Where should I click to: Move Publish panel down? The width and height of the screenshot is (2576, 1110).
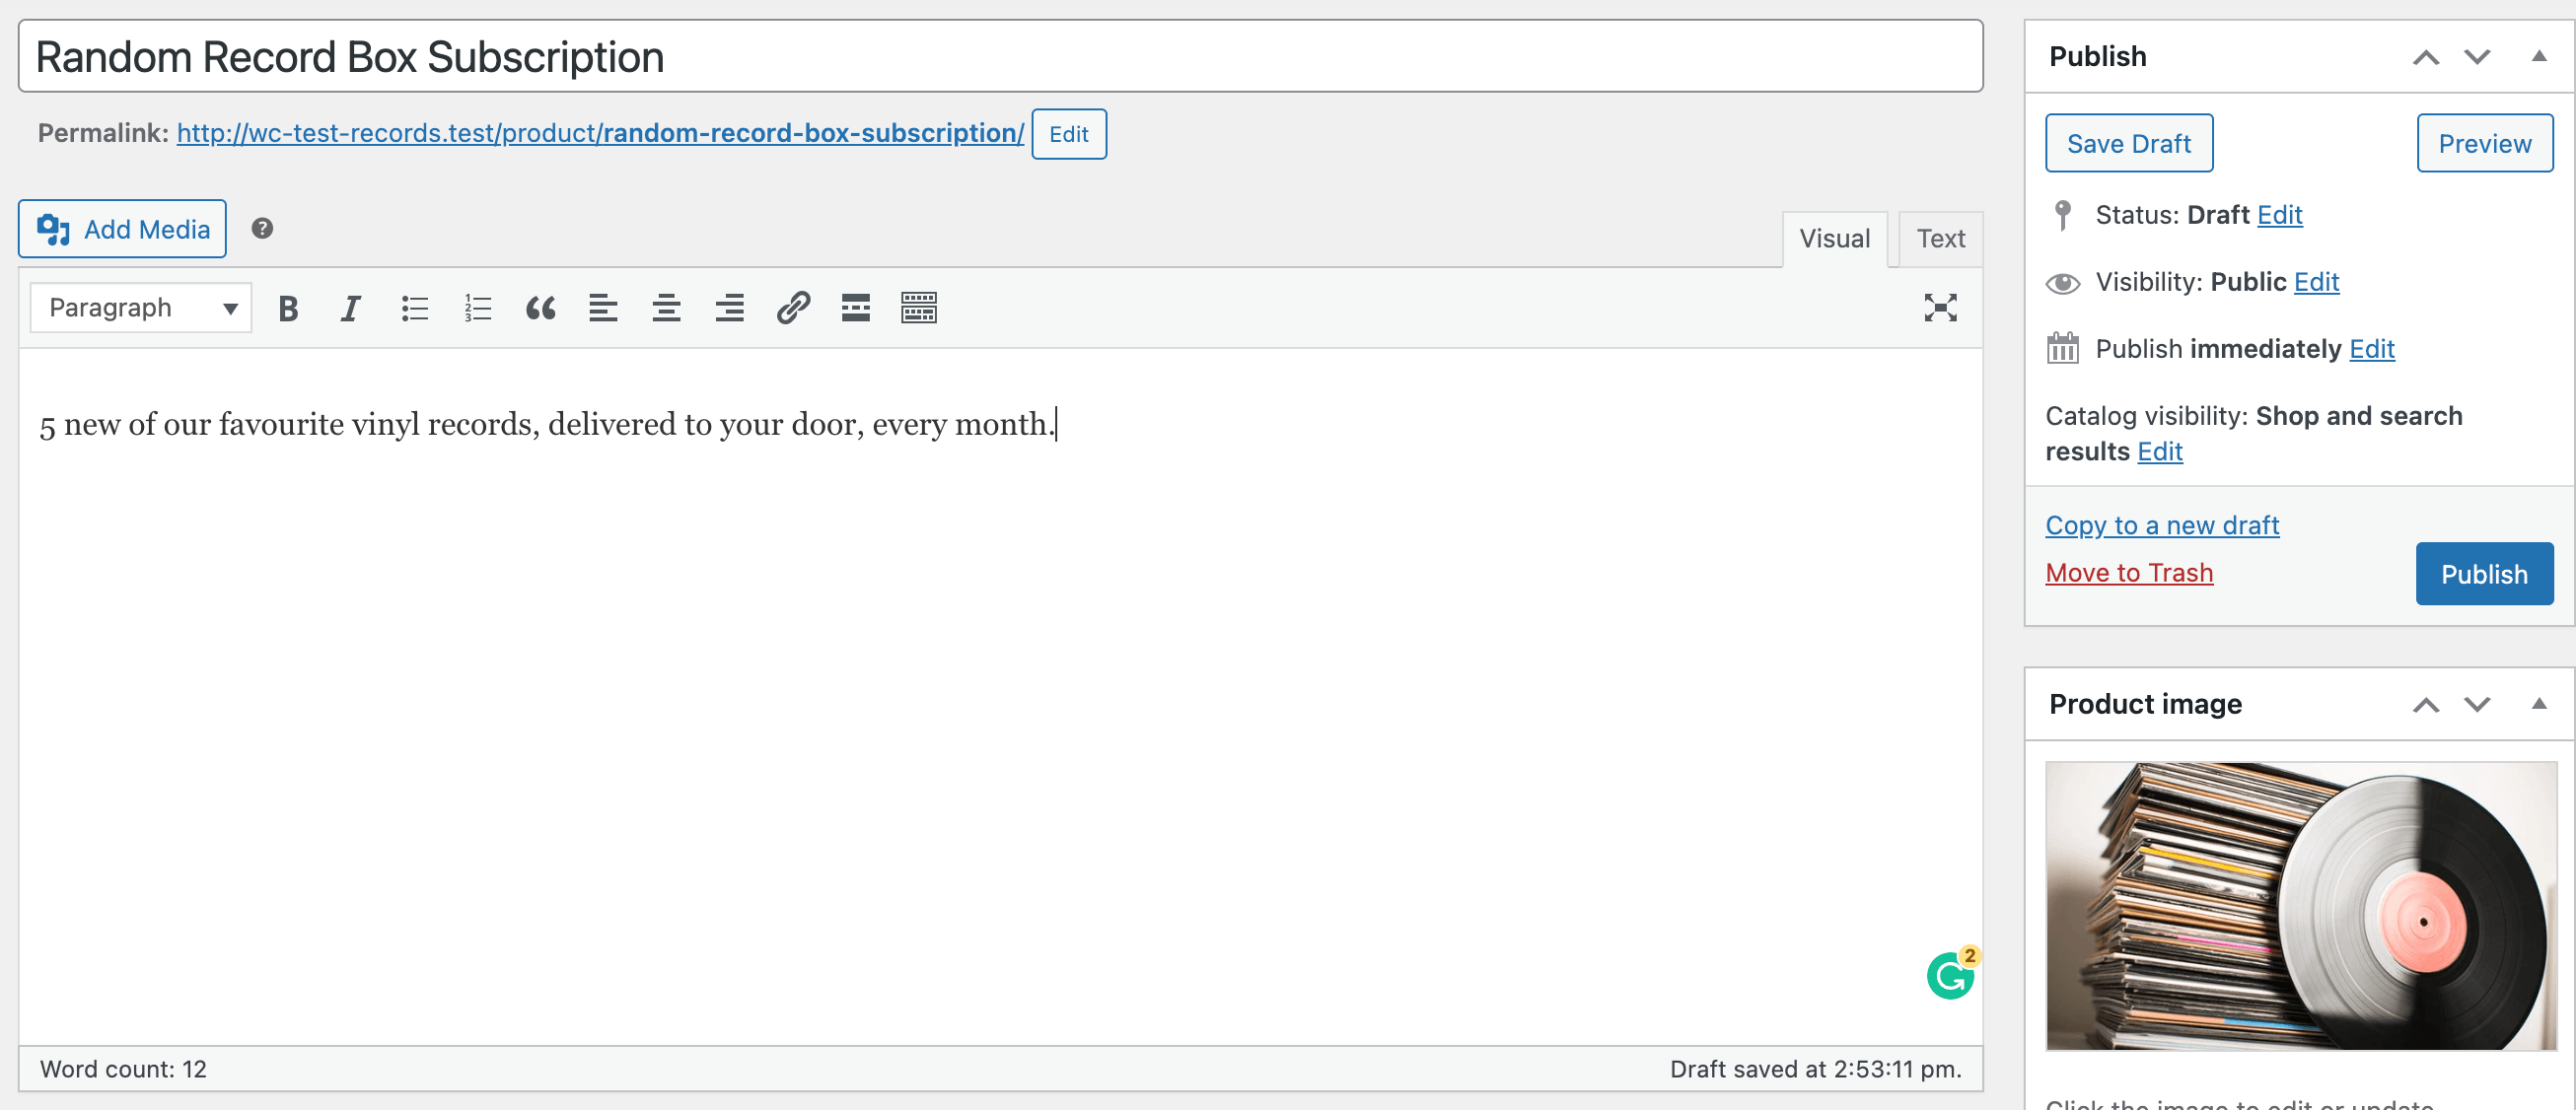click(2476, 57)
